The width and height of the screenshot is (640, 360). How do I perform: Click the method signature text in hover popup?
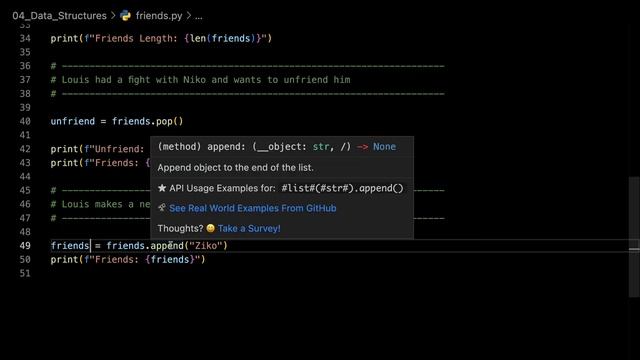point(277,147)
